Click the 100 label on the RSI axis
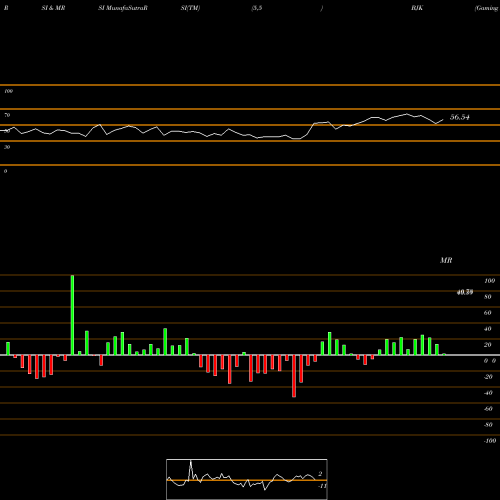 (9, 91)
